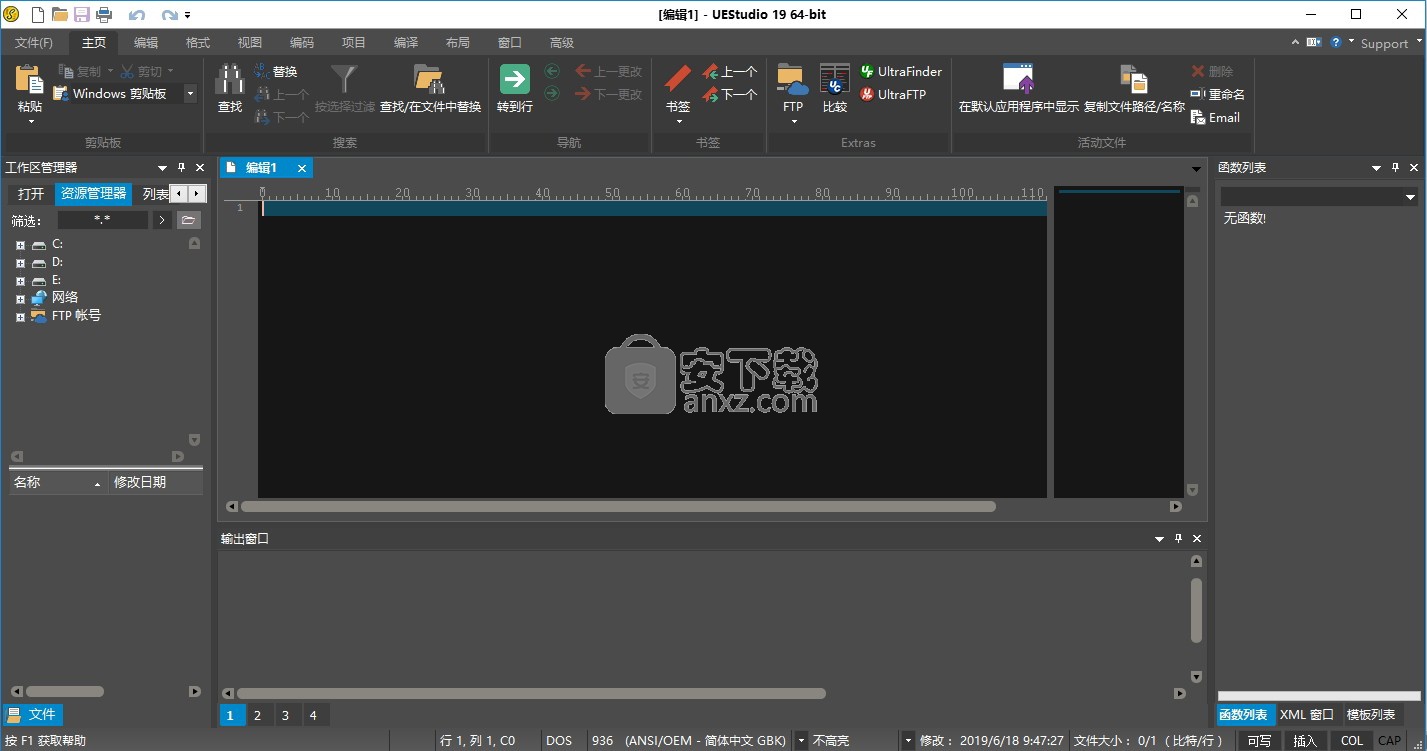Pin the Workspace Manager (工作区管理器) panel
Screen dimensions: 1427x751
[x=181, y=168]
